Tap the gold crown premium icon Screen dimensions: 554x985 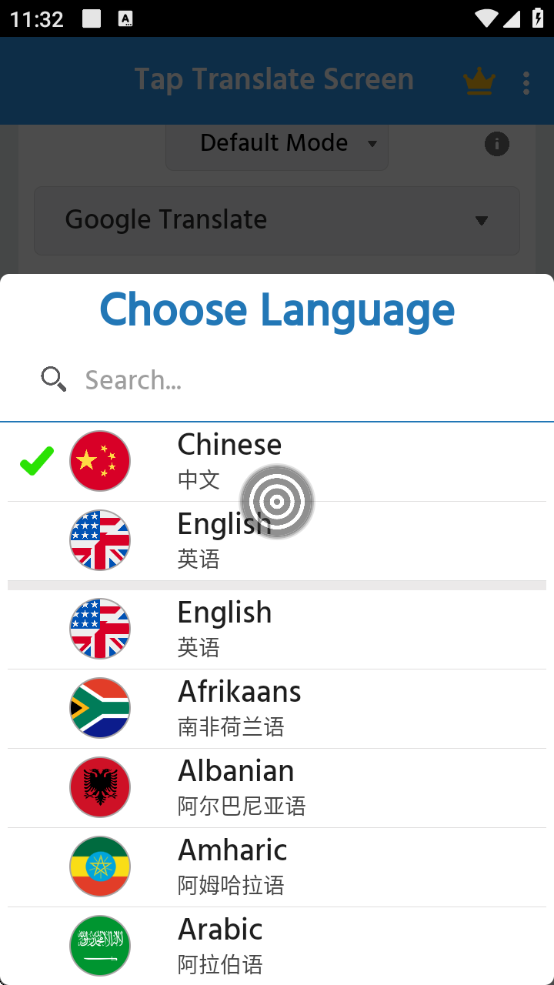pos(479,82)
